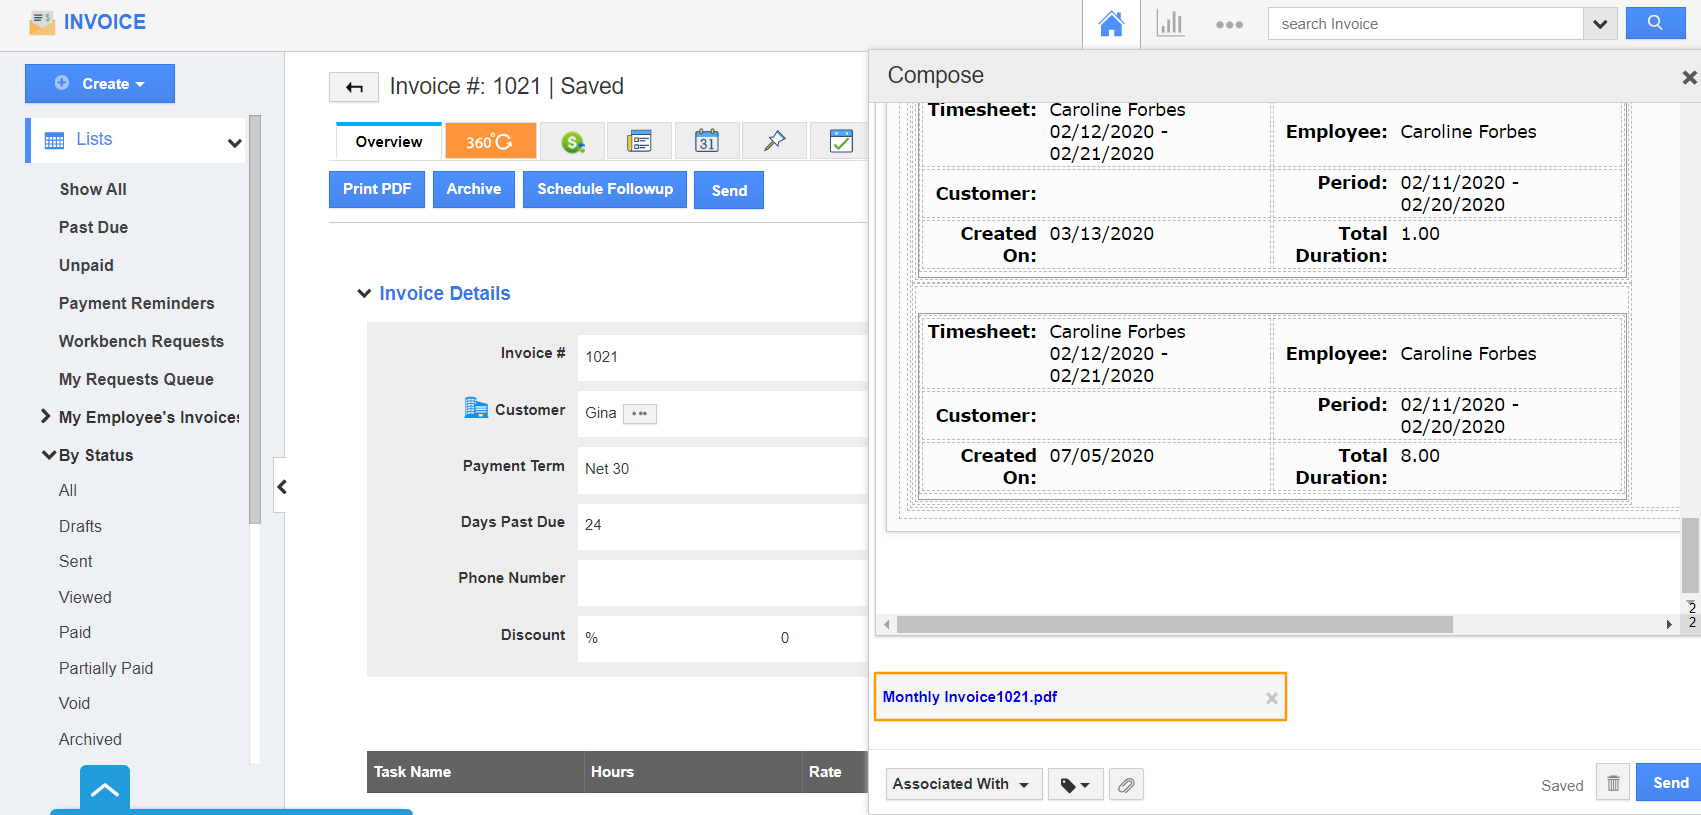Image resolution: width=1701 pixels, height=815 pixels.
Task: Delete draft with the trash icon
Action: (x=1613, y=783)
